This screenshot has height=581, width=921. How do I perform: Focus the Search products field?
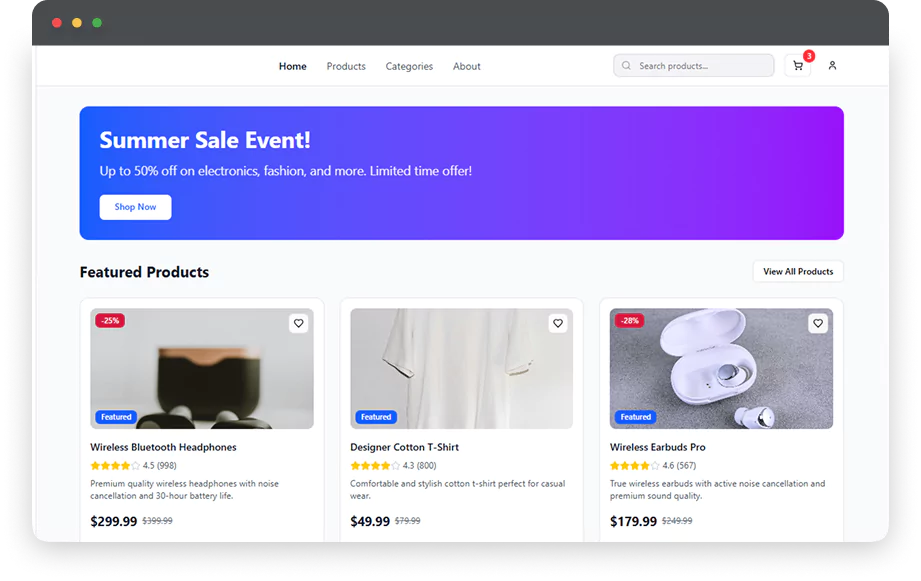coord(694,66)
